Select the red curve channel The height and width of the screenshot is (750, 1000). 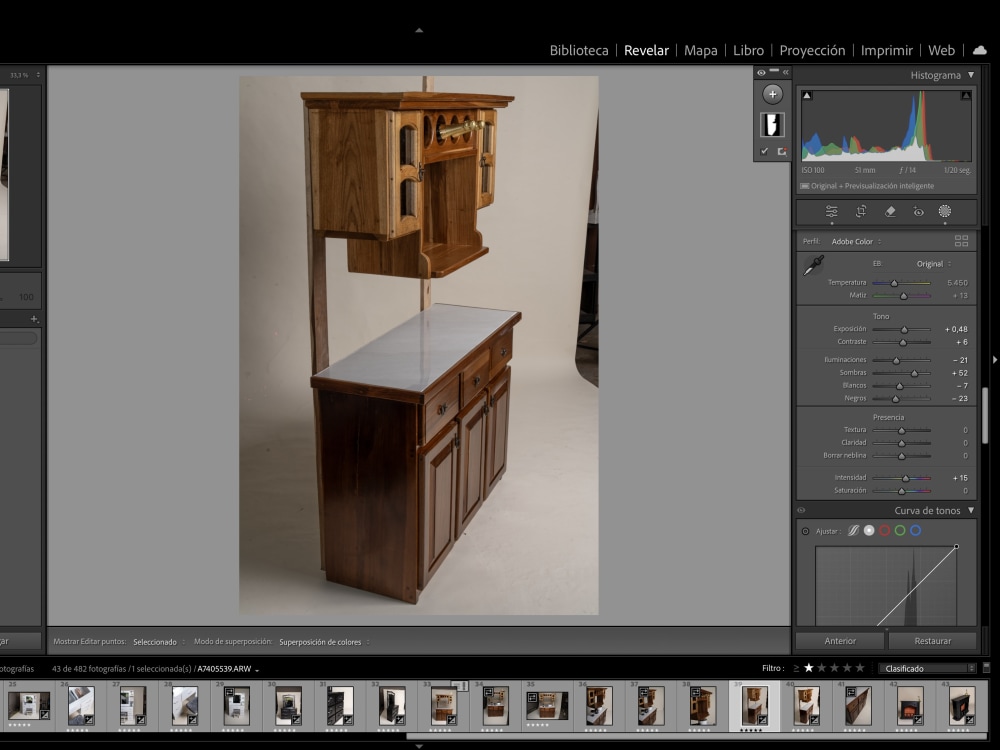(x=885, y=531)
